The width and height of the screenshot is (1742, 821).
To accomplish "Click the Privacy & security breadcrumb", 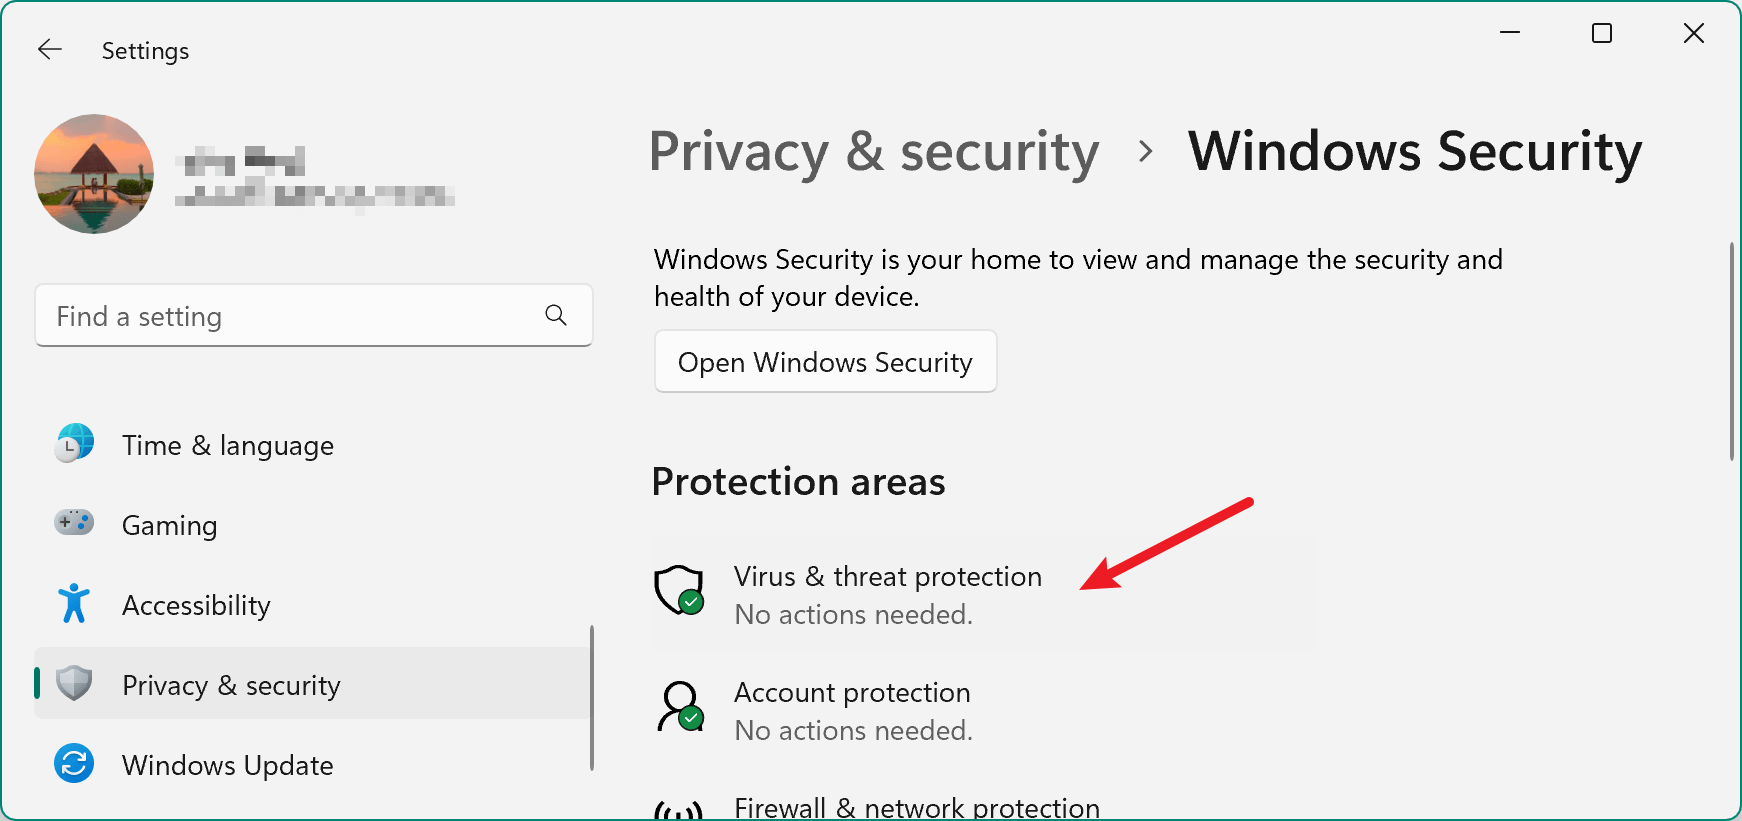I will [x=874, y=152].
